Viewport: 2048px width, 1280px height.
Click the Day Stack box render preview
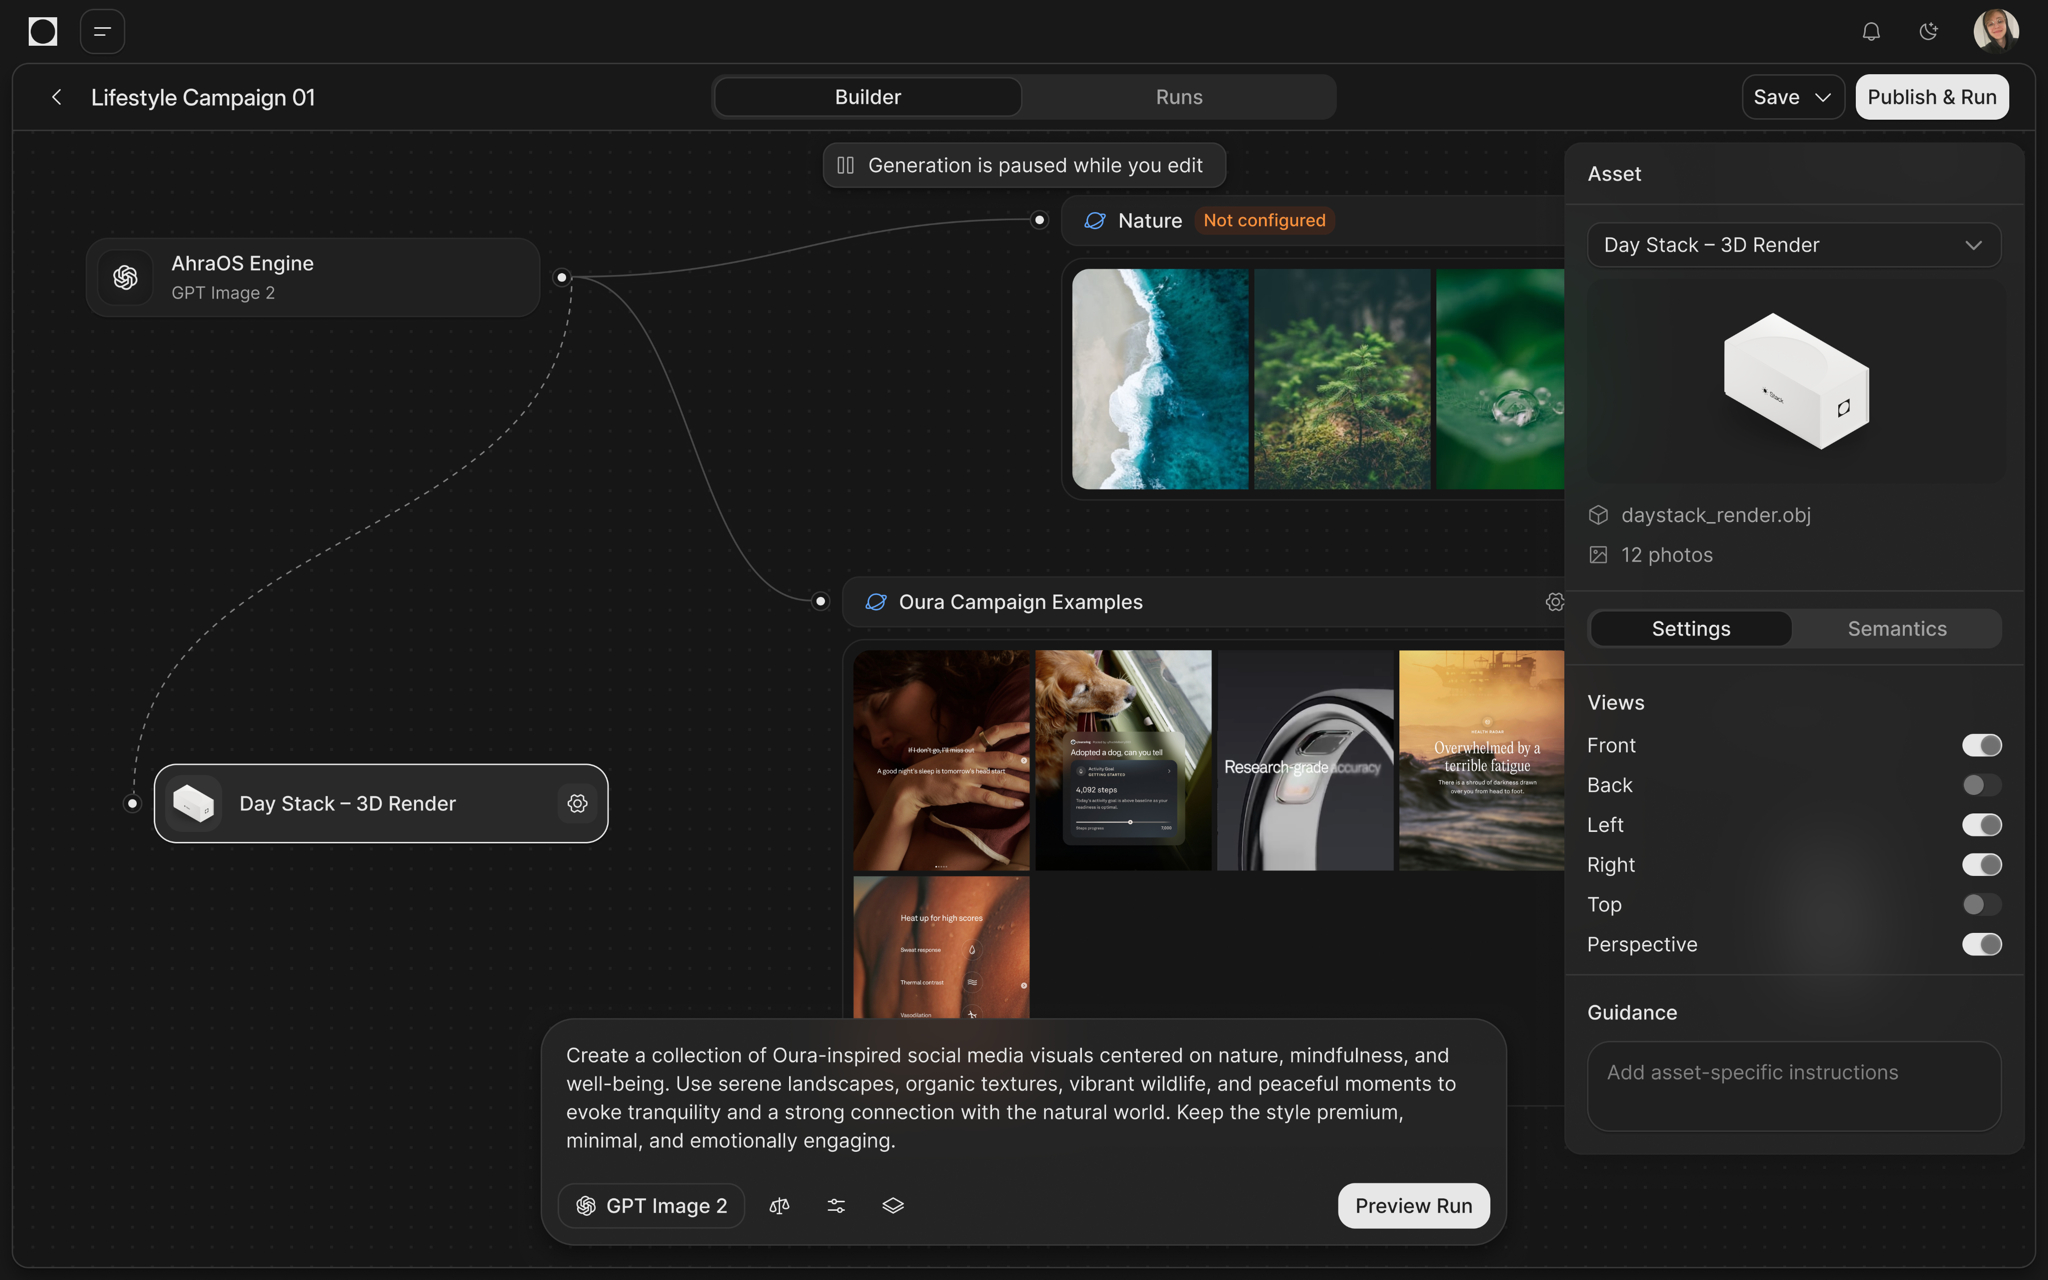tap(1796, 381)
